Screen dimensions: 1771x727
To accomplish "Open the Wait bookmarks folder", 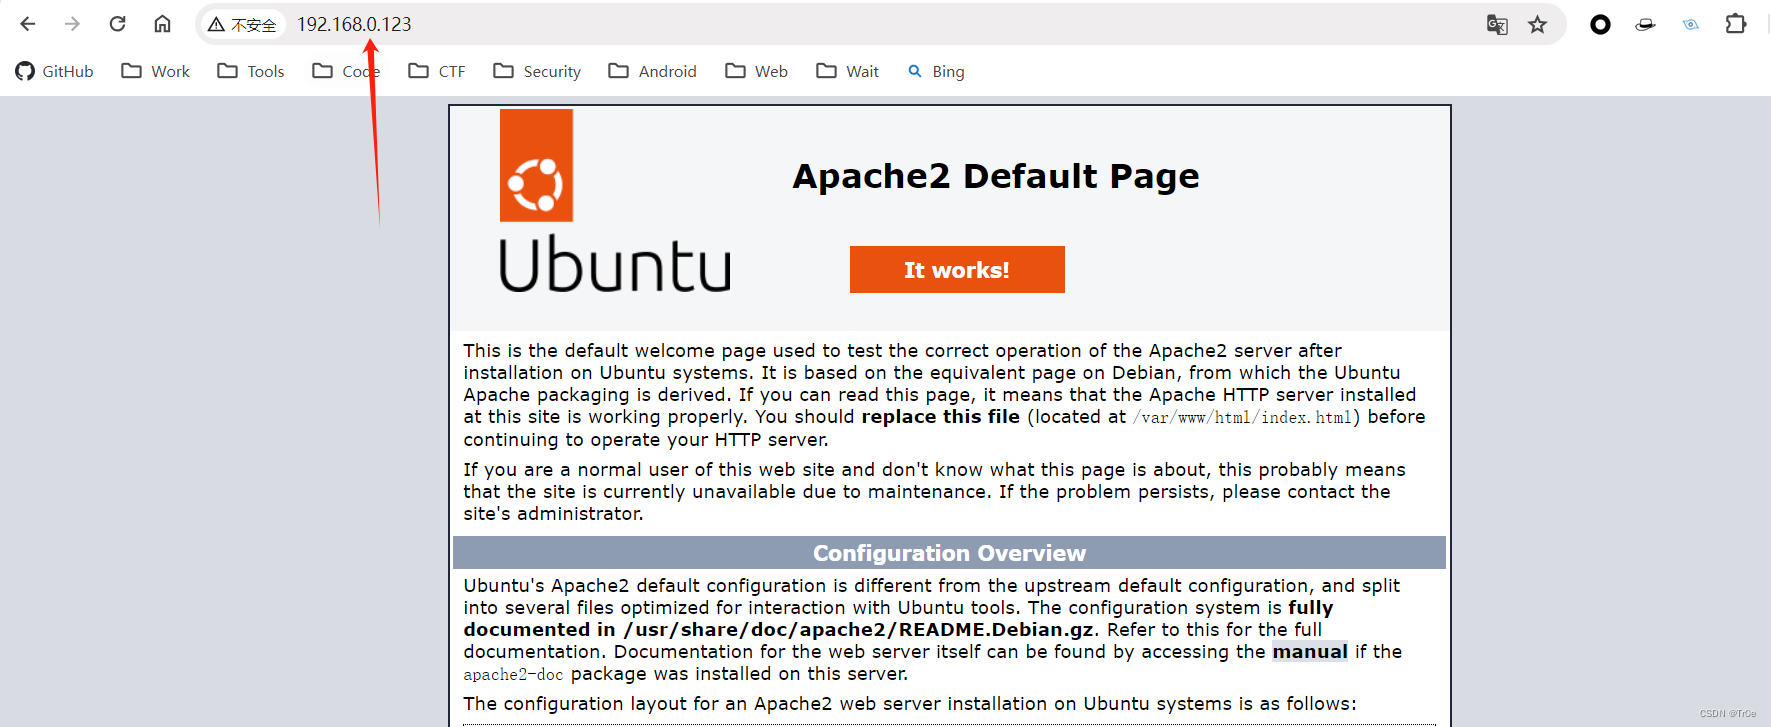I will [847, 71].
